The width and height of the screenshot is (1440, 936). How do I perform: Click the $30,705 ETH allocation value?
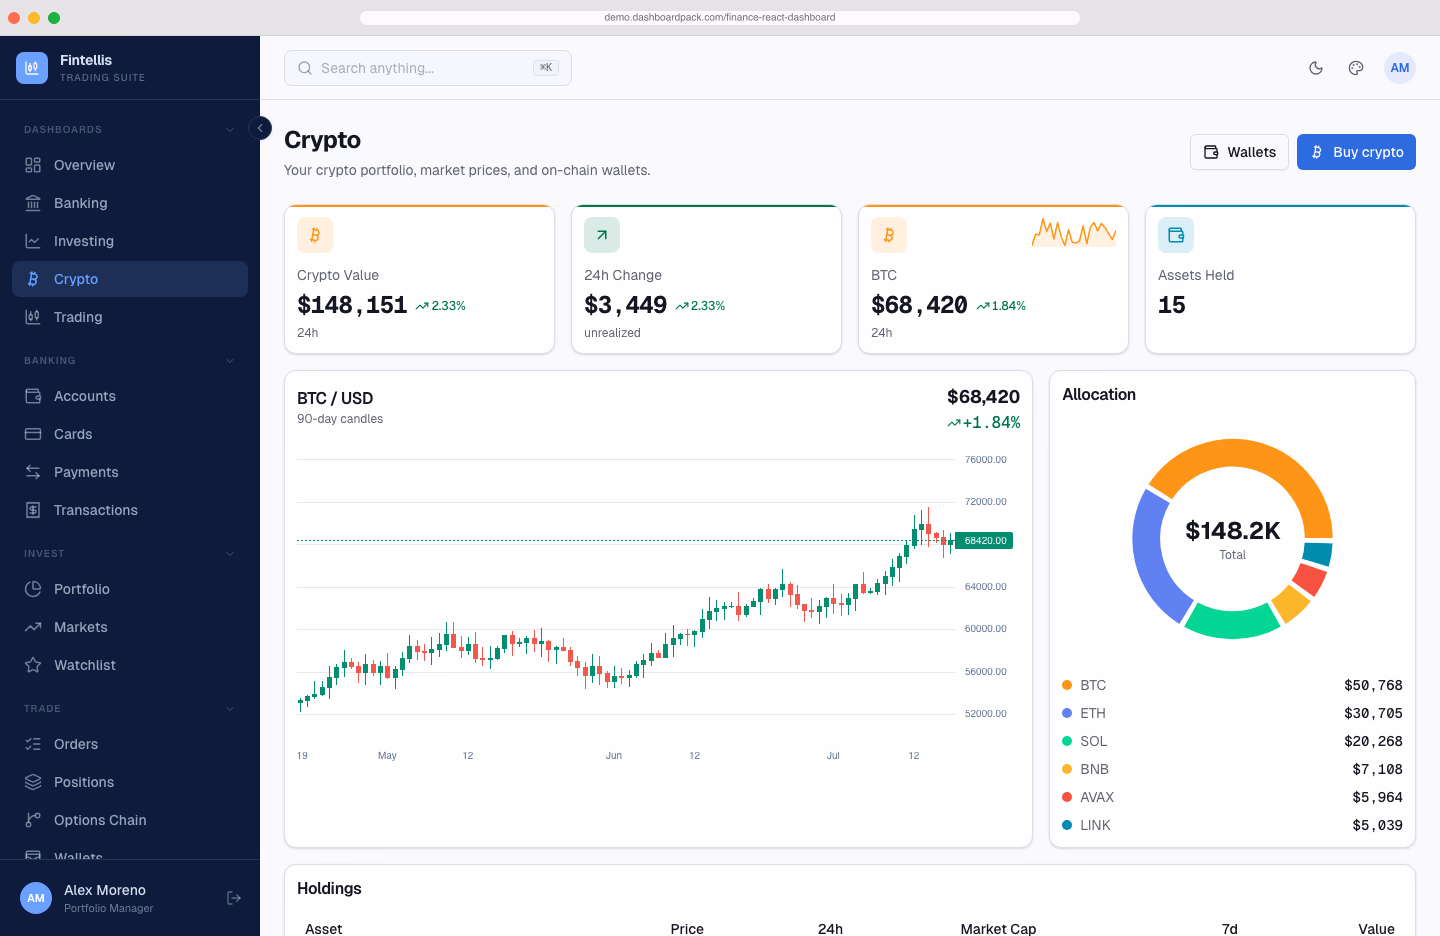coord(1373,713)
